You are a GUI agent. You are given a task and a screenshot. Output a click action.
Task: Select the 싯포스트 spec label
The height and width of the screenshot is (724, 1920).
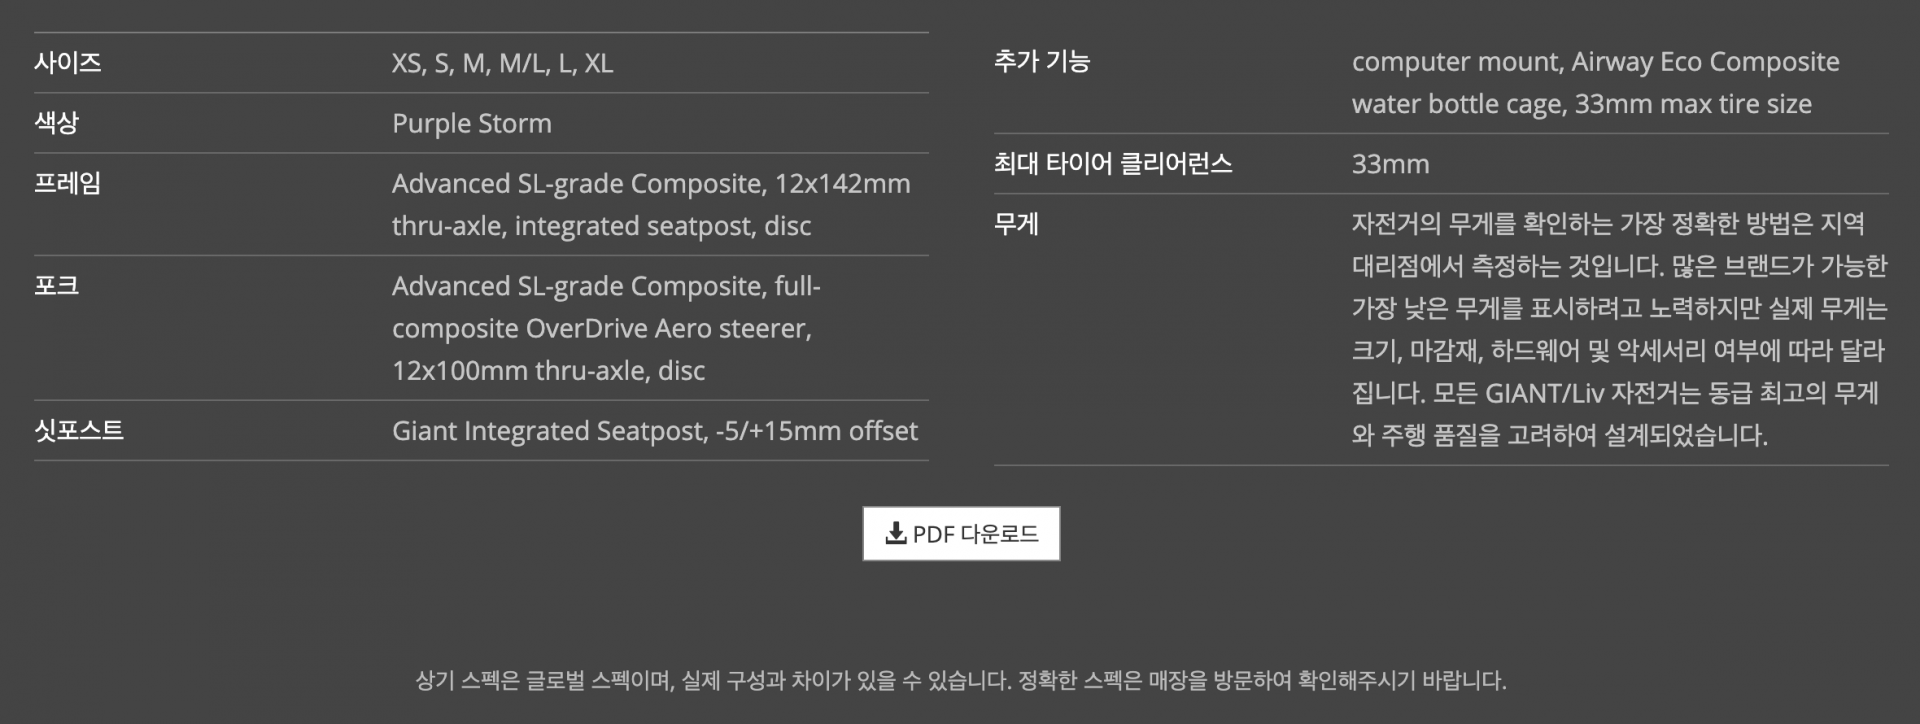(x=79, y=431)
